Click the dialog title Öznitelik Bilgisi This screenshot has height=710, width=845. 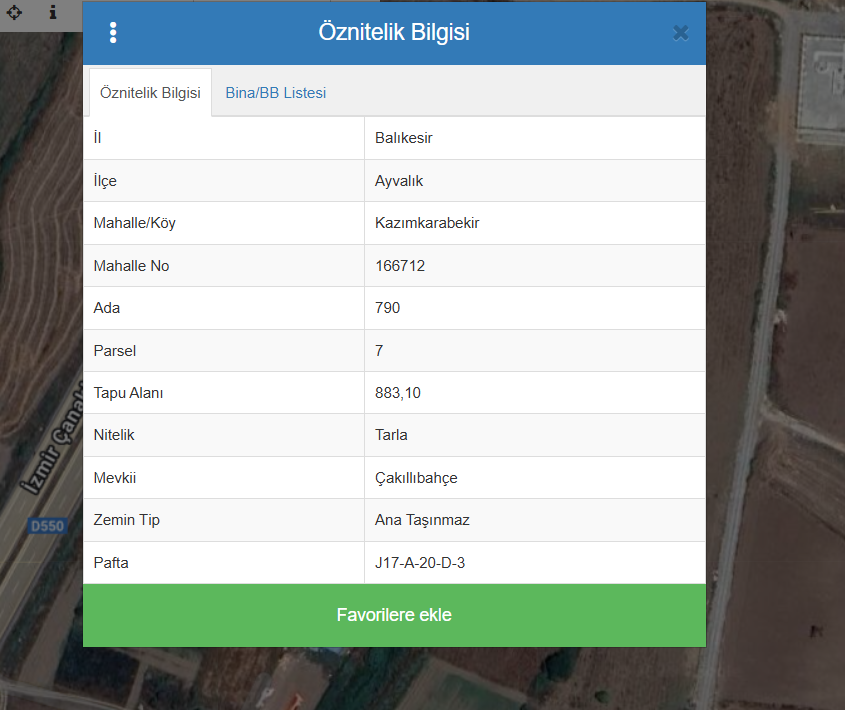point(394,32)
